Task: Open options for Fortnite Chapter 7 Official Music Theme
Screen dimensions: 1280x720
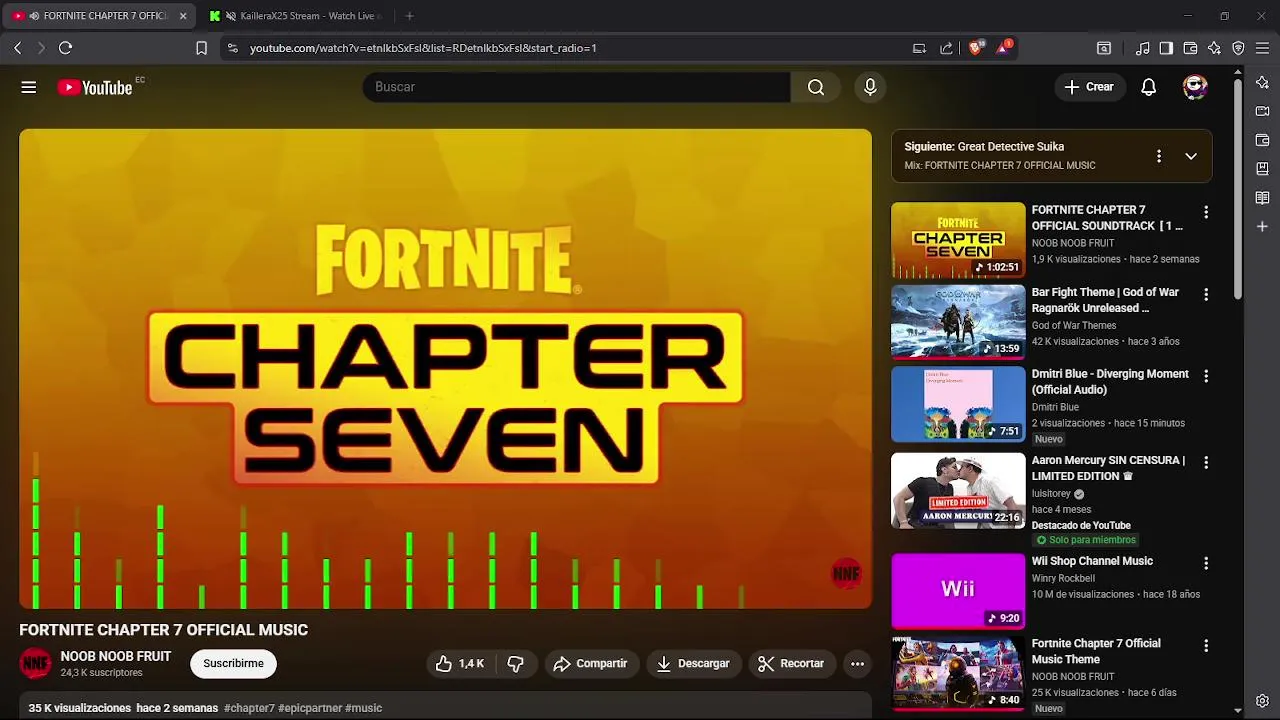Action: 1206,645
